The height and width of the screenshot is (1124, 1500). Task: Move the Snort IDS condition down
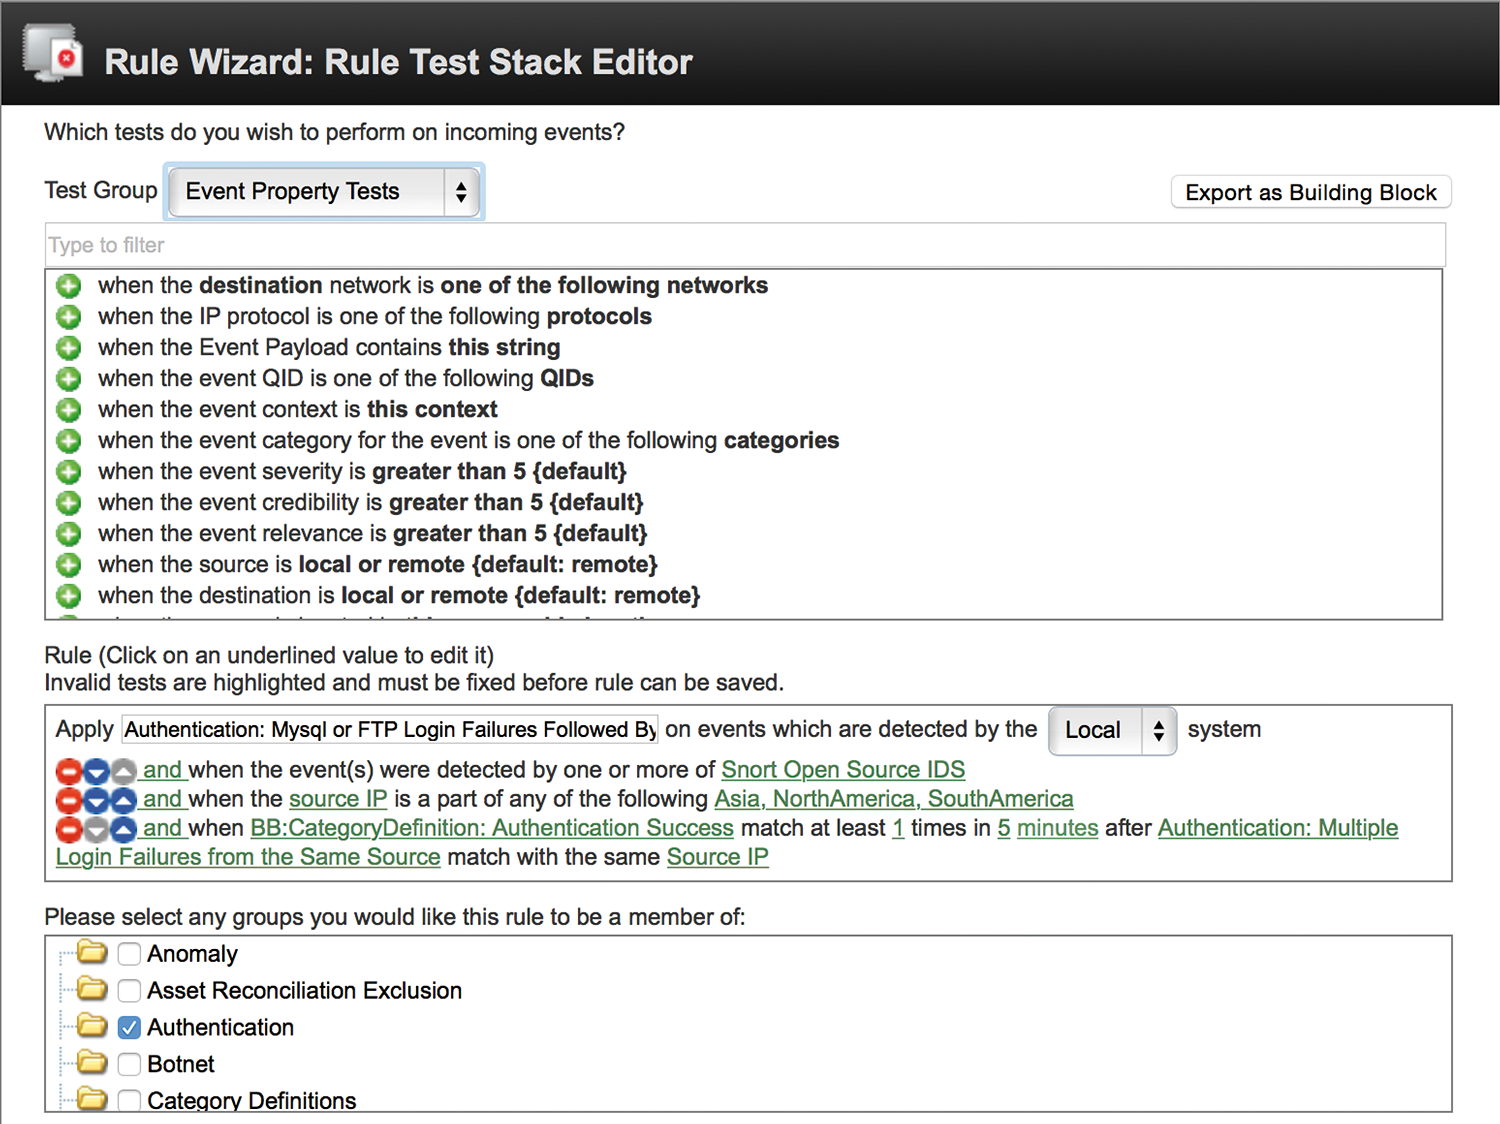coord(95,770)
